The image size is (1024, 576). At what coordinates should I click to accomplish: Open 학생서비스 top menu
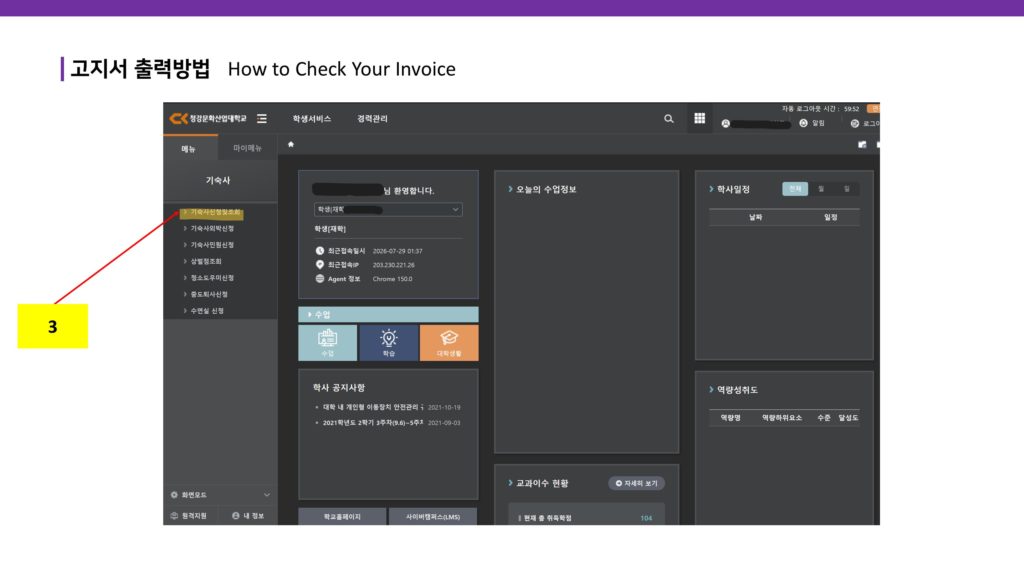click(x=312, y=119)
